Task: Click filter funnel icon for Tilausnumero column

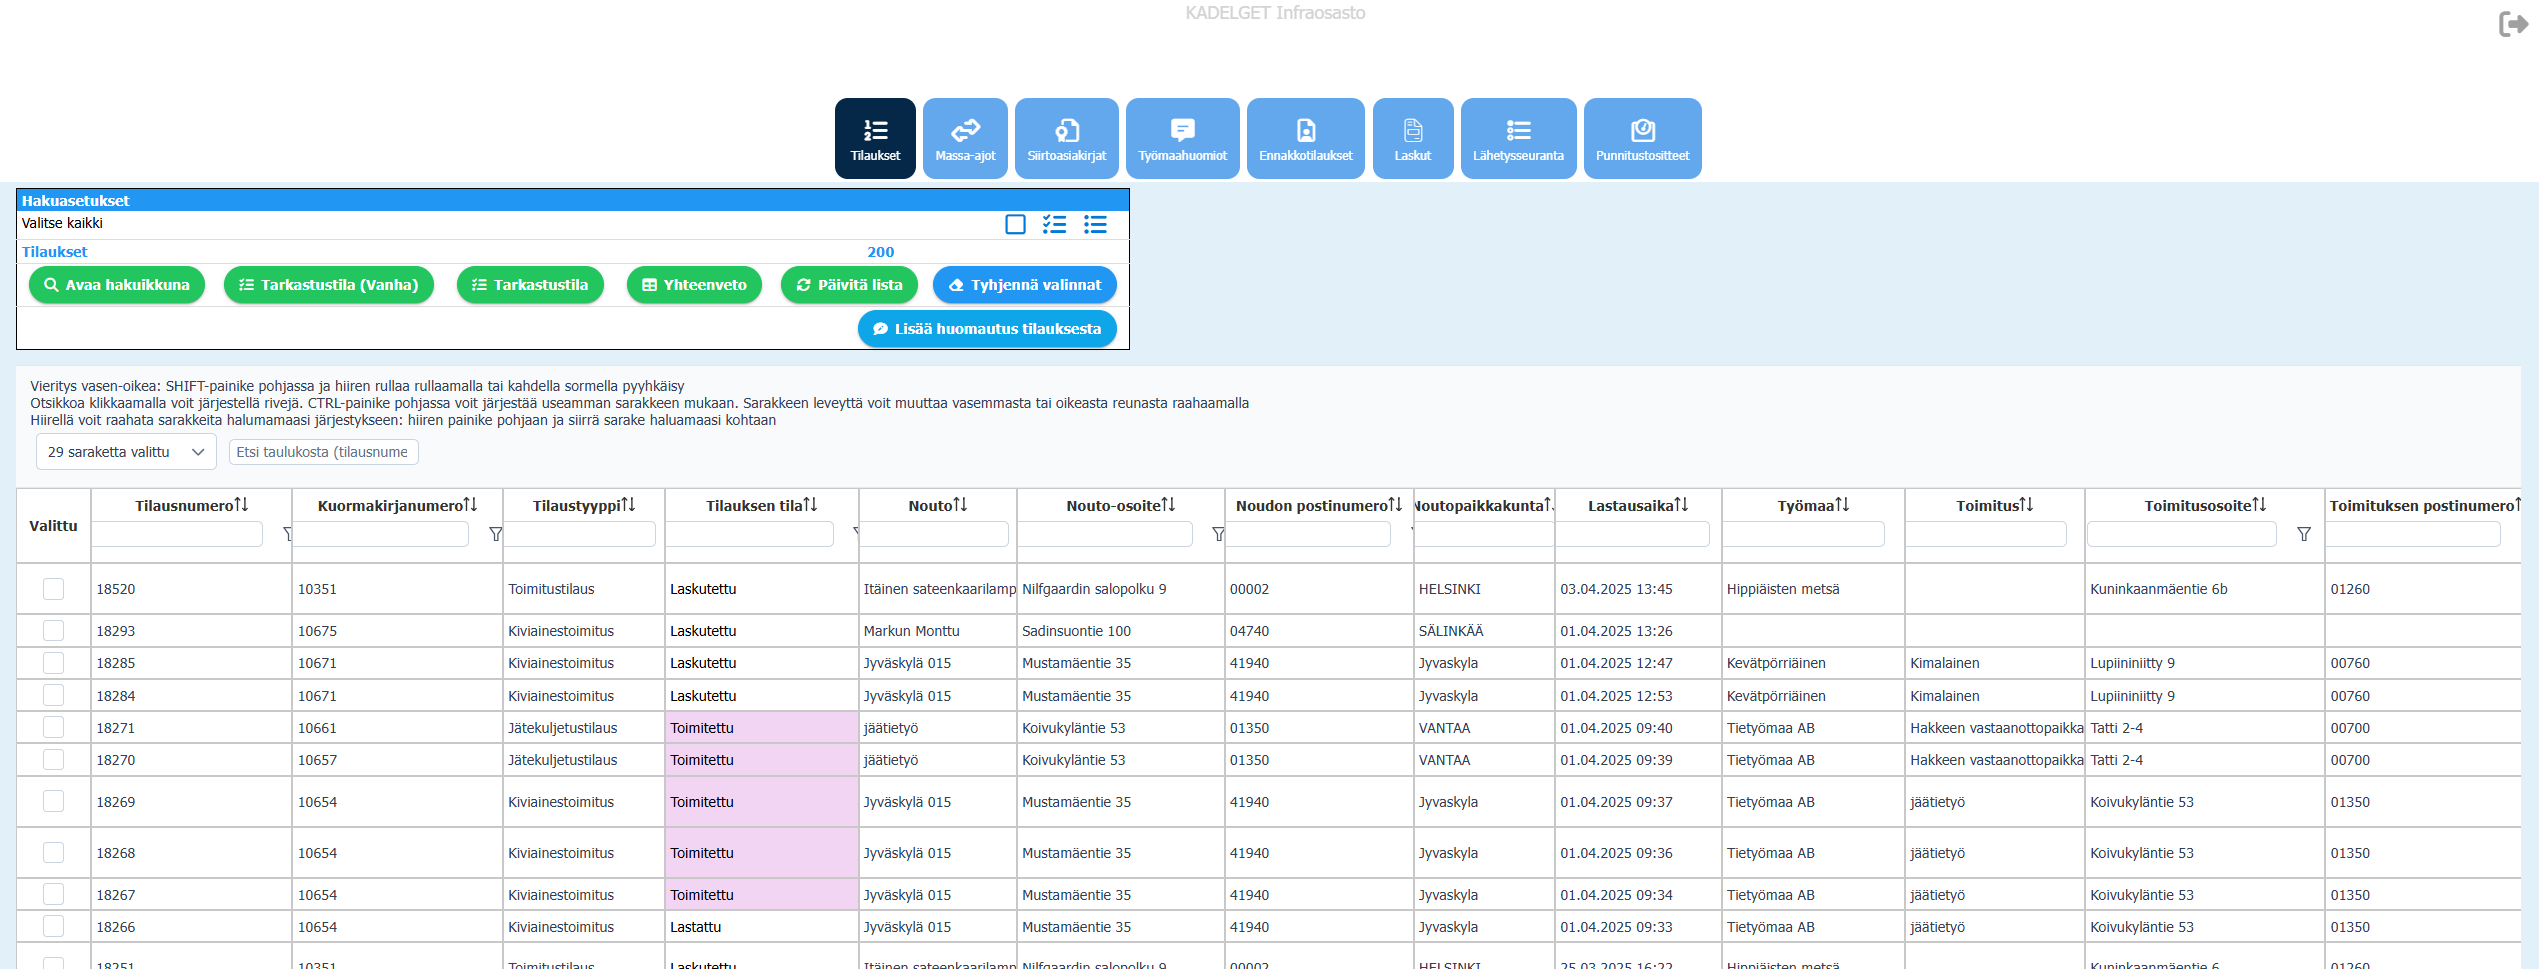Action: pyautogui.click(x=287, y=534)
